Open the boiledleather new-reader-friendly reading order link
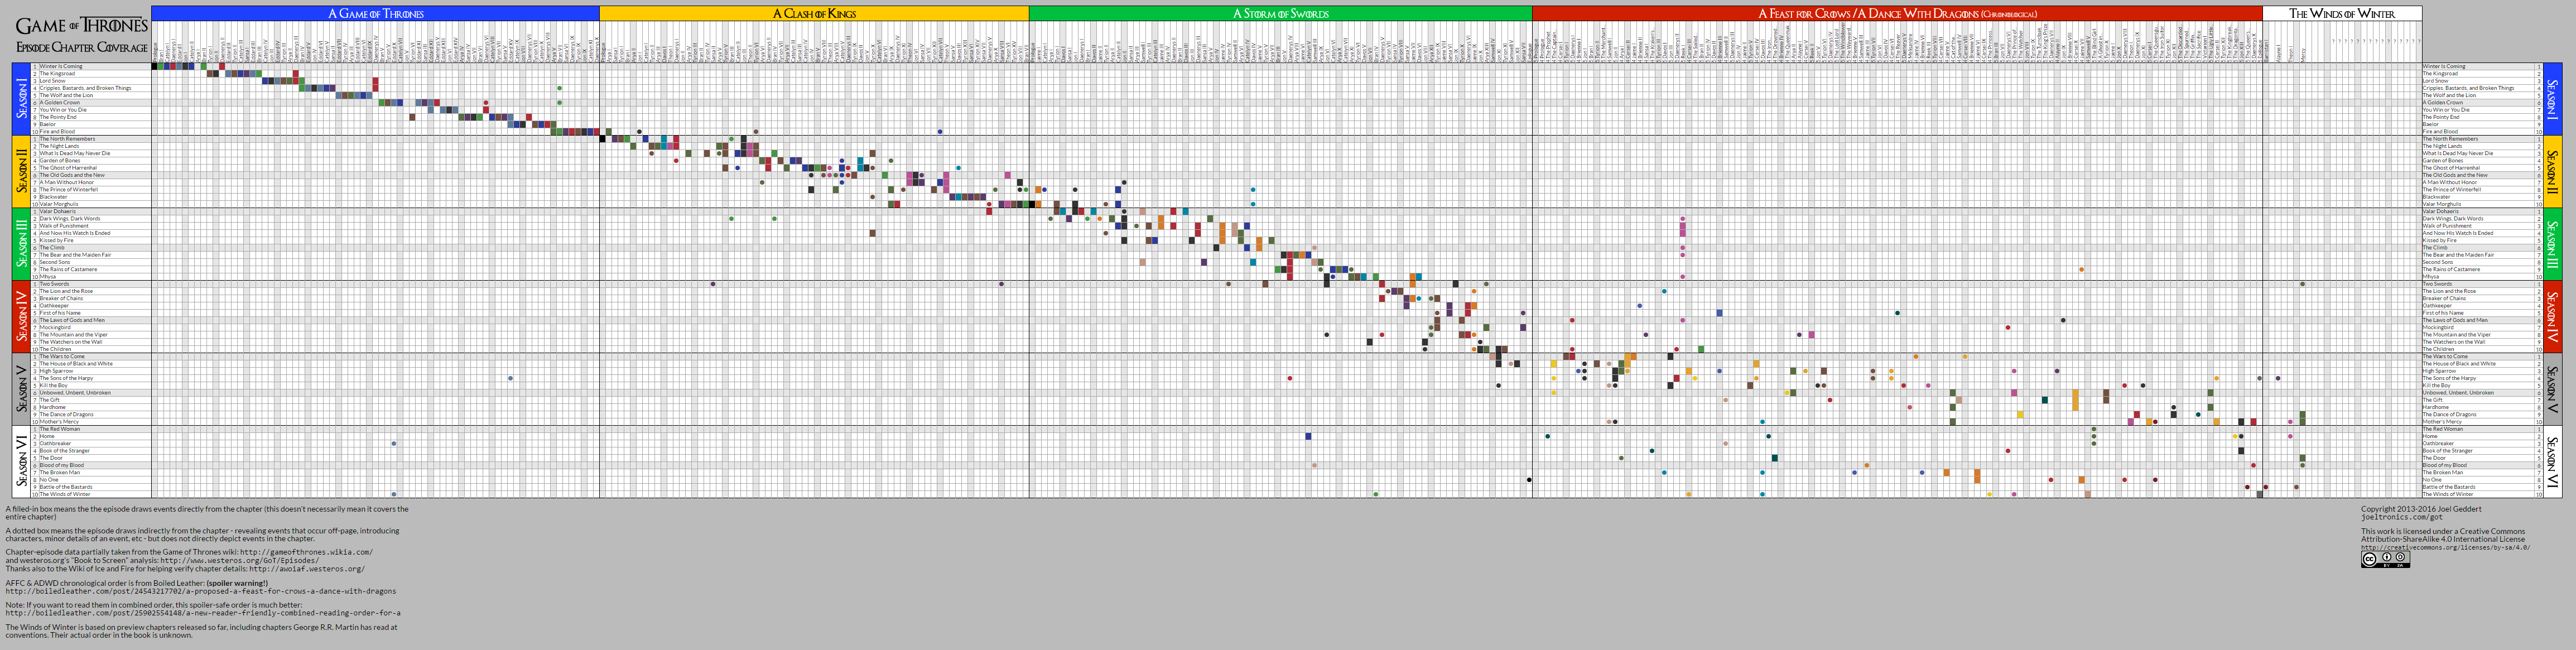Image resolution: width=2576 pixels, height=650 pixels. coord(203,613)
